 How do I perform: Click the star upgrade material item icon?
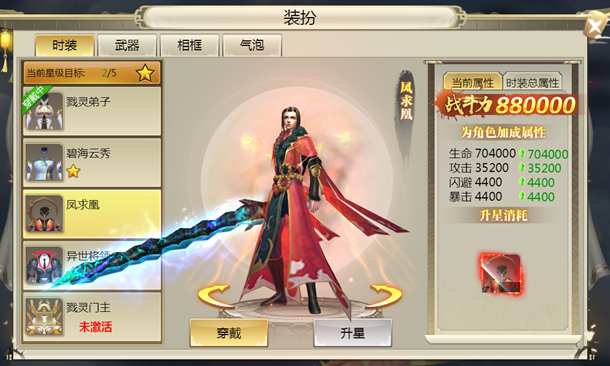click(x=501, y=273)
